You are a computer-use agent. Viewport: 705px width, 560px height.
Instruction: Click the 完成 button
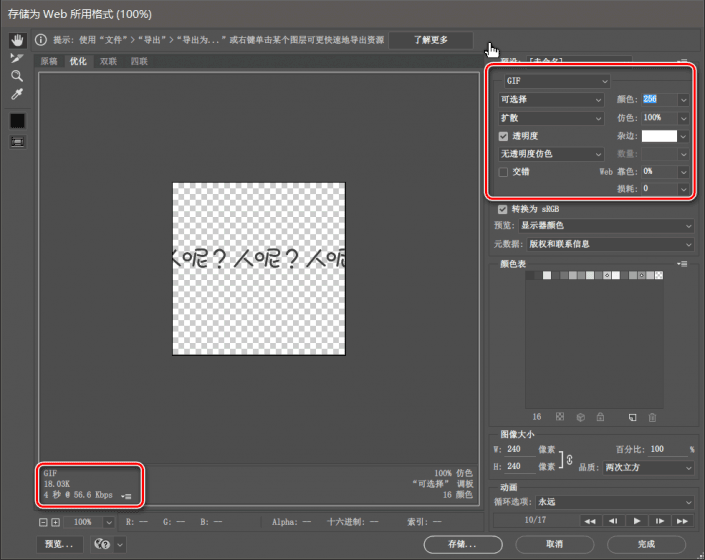[x=646, y=544]
